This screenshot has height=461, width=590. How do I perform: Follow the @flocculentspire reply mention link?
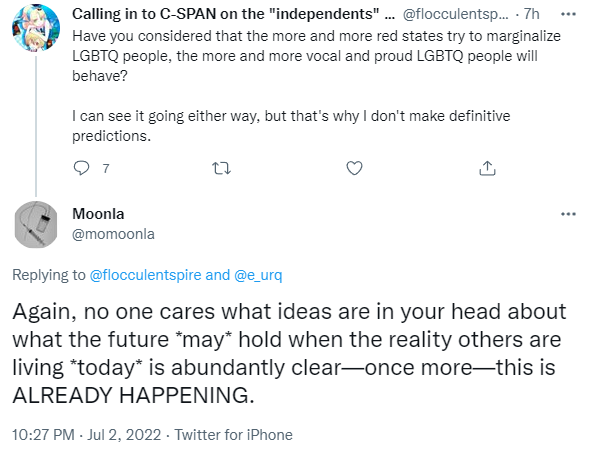(x=145, y=275)
